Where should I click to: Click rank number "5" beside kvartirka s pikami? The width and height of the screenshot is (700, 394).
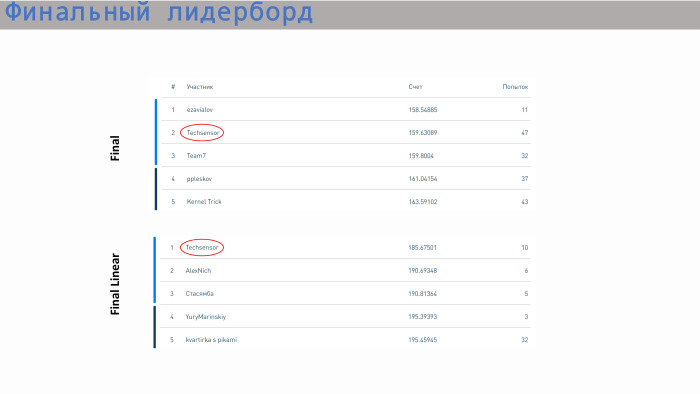click(172, 340)
